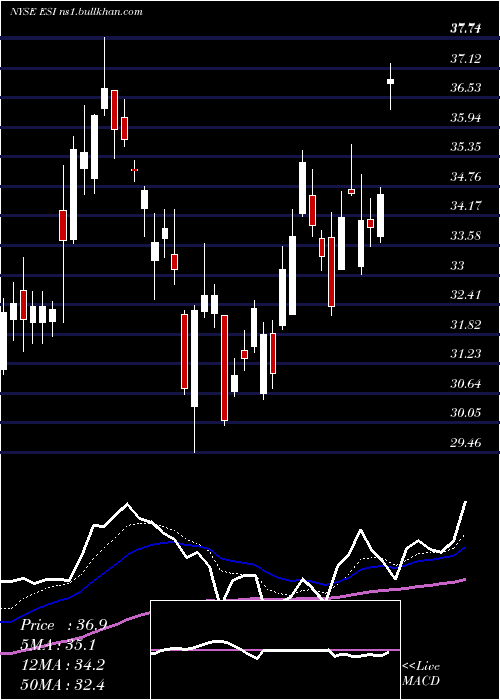Viewport: 500px width, 700px height.
Task: Click the Price : 36.9 readout
Action: coord(63,625)
